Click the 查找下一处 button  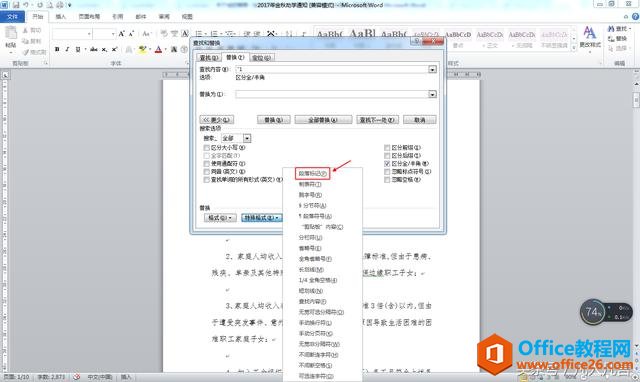[x=377, y=120]
